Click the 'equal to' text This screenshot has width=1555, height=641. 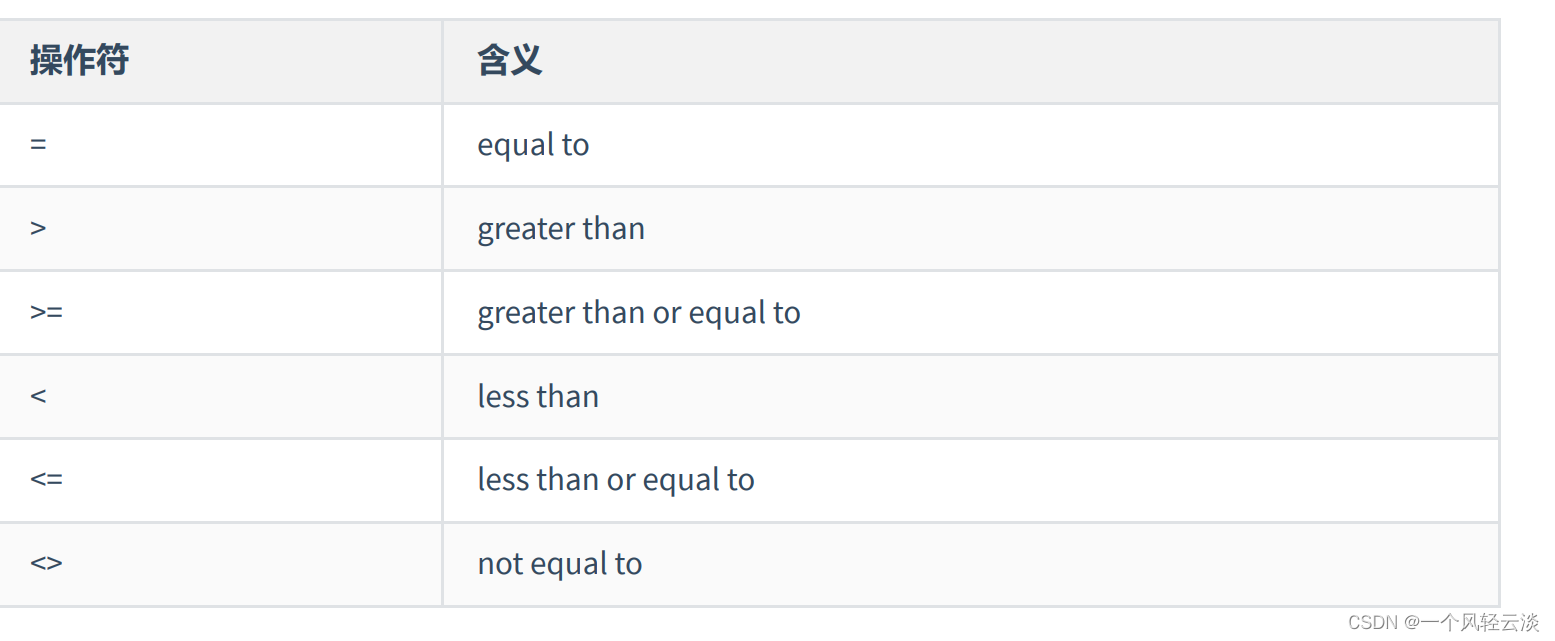(x=533, y=145)
